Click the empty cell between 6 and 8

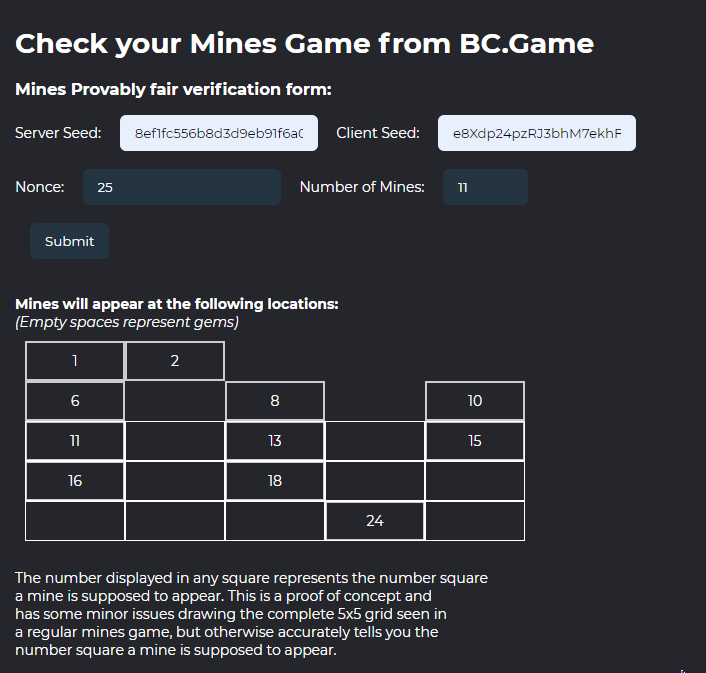[x=175, y=401]
